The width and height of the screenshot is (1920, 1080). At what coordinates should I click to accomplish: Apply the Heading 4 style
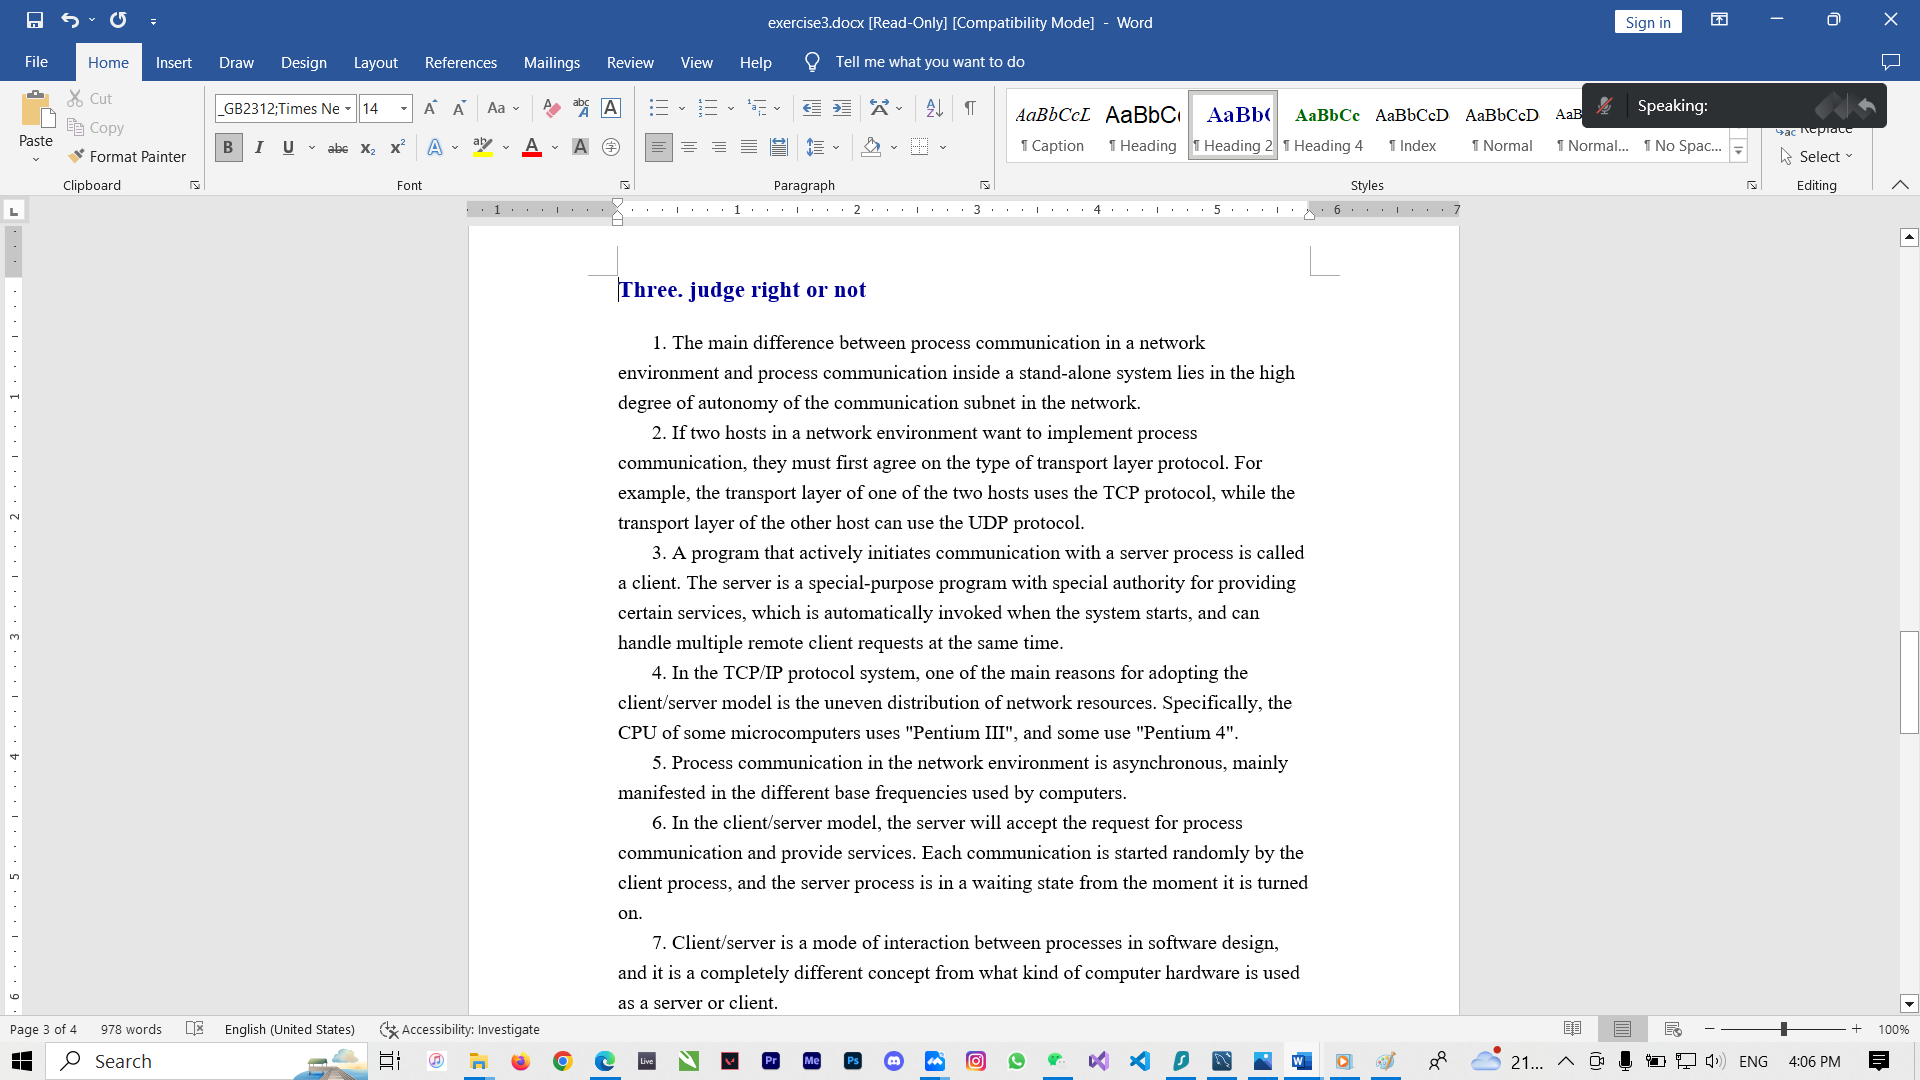coord(1323,125)
